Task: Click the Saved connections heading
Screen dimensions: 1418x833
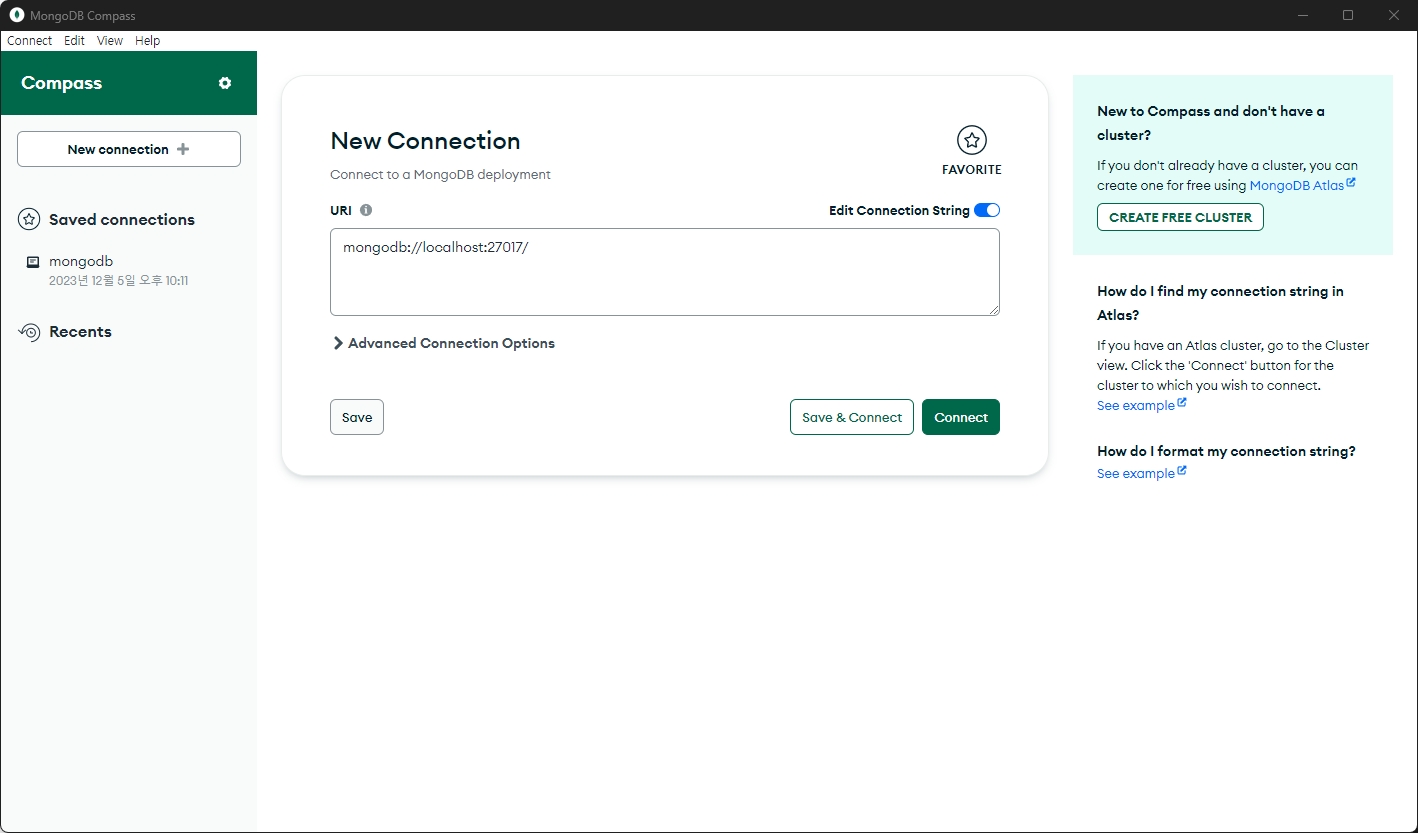Action: tap(122, 220)
